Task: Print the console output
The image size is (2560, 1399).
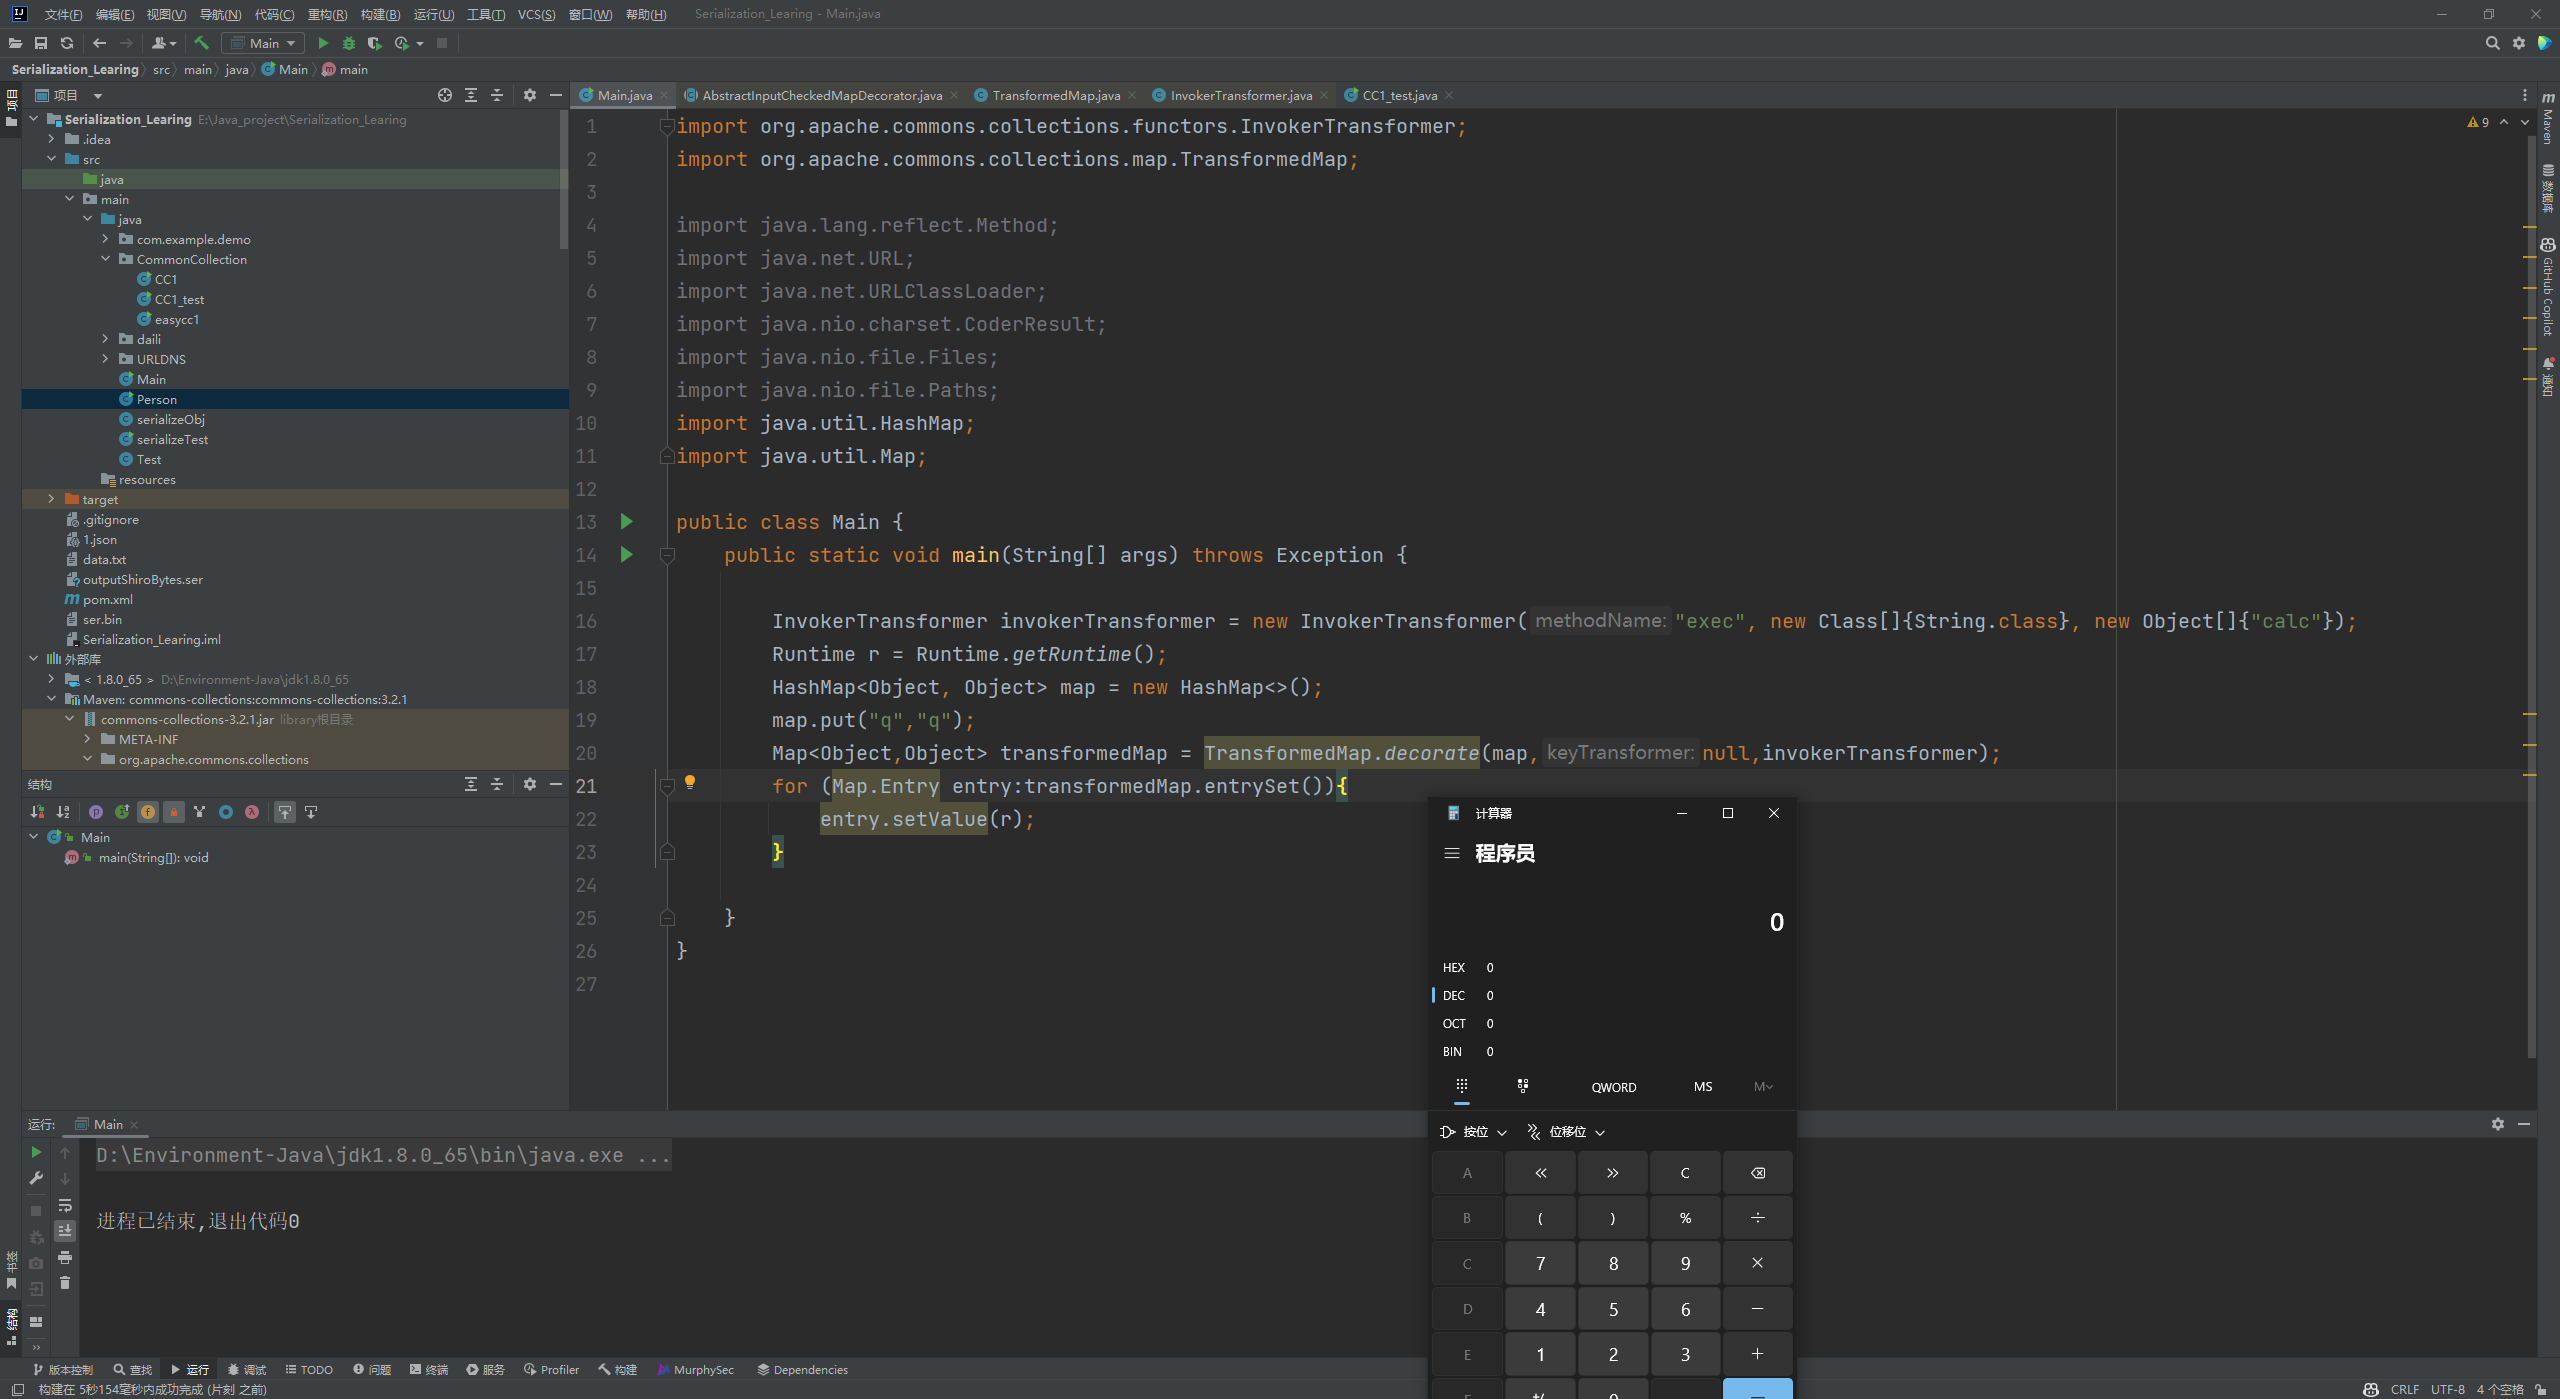Action: click(x=65, y=1257)
